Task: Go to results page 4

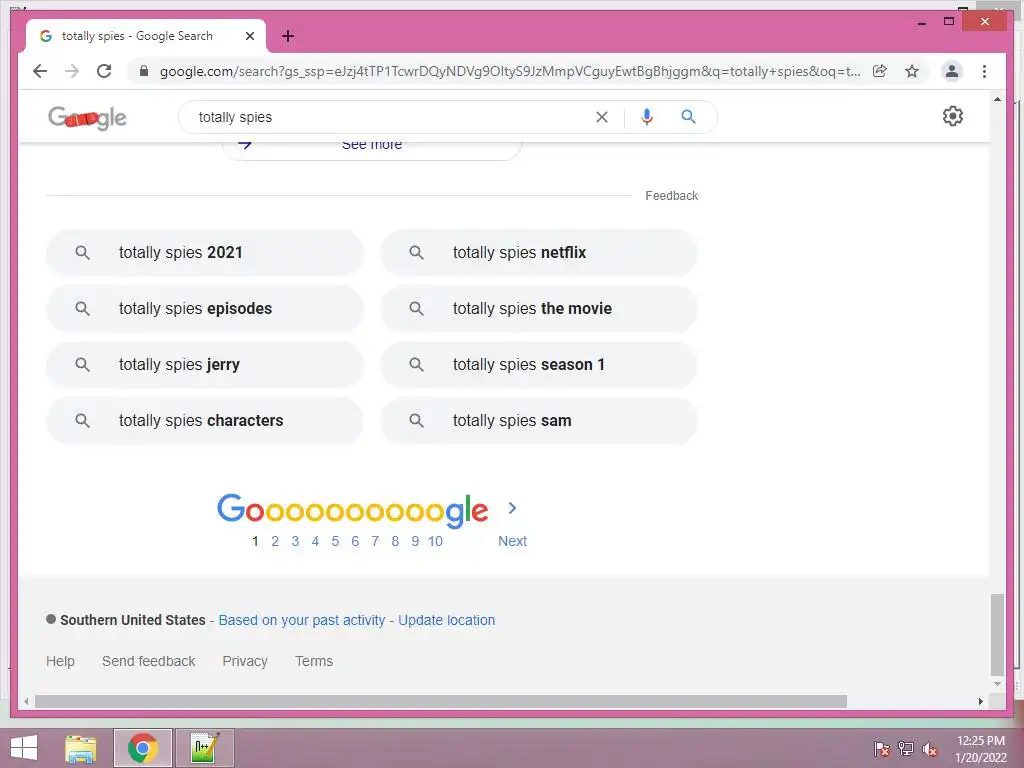Action: (x=315, y=541)
